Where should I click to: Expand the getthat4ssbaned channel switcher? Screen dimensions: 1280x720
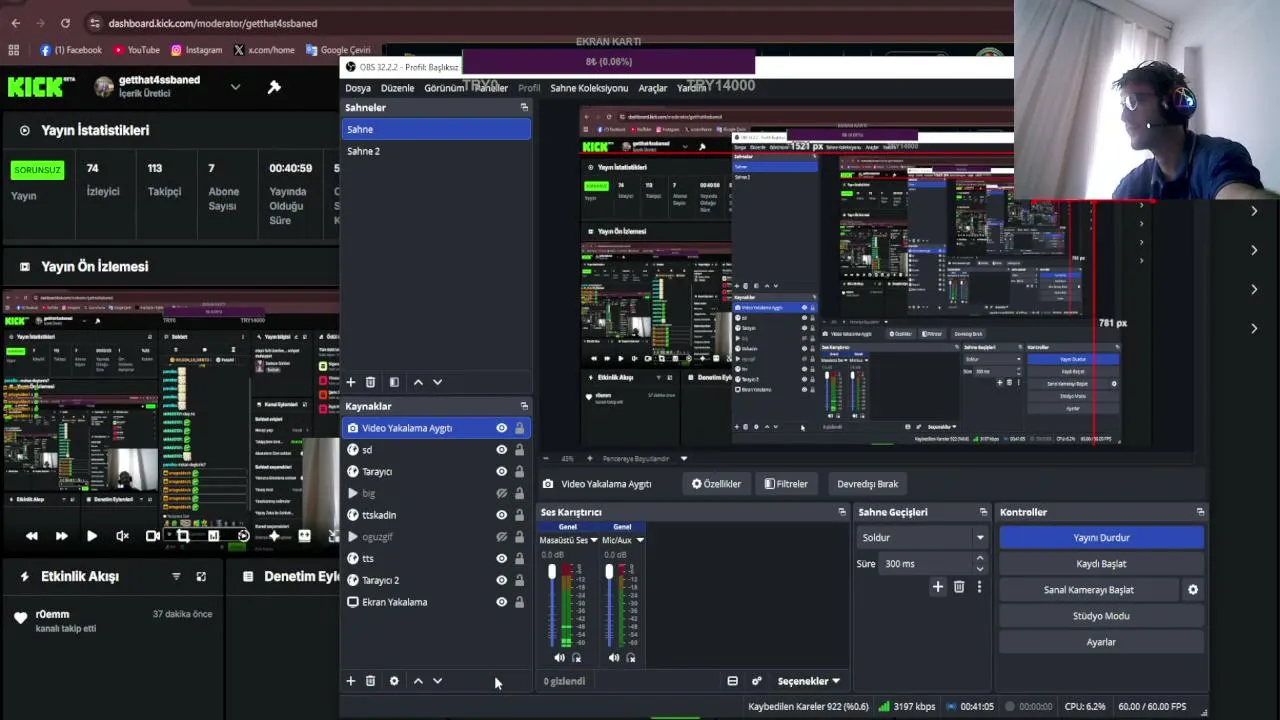235,87
